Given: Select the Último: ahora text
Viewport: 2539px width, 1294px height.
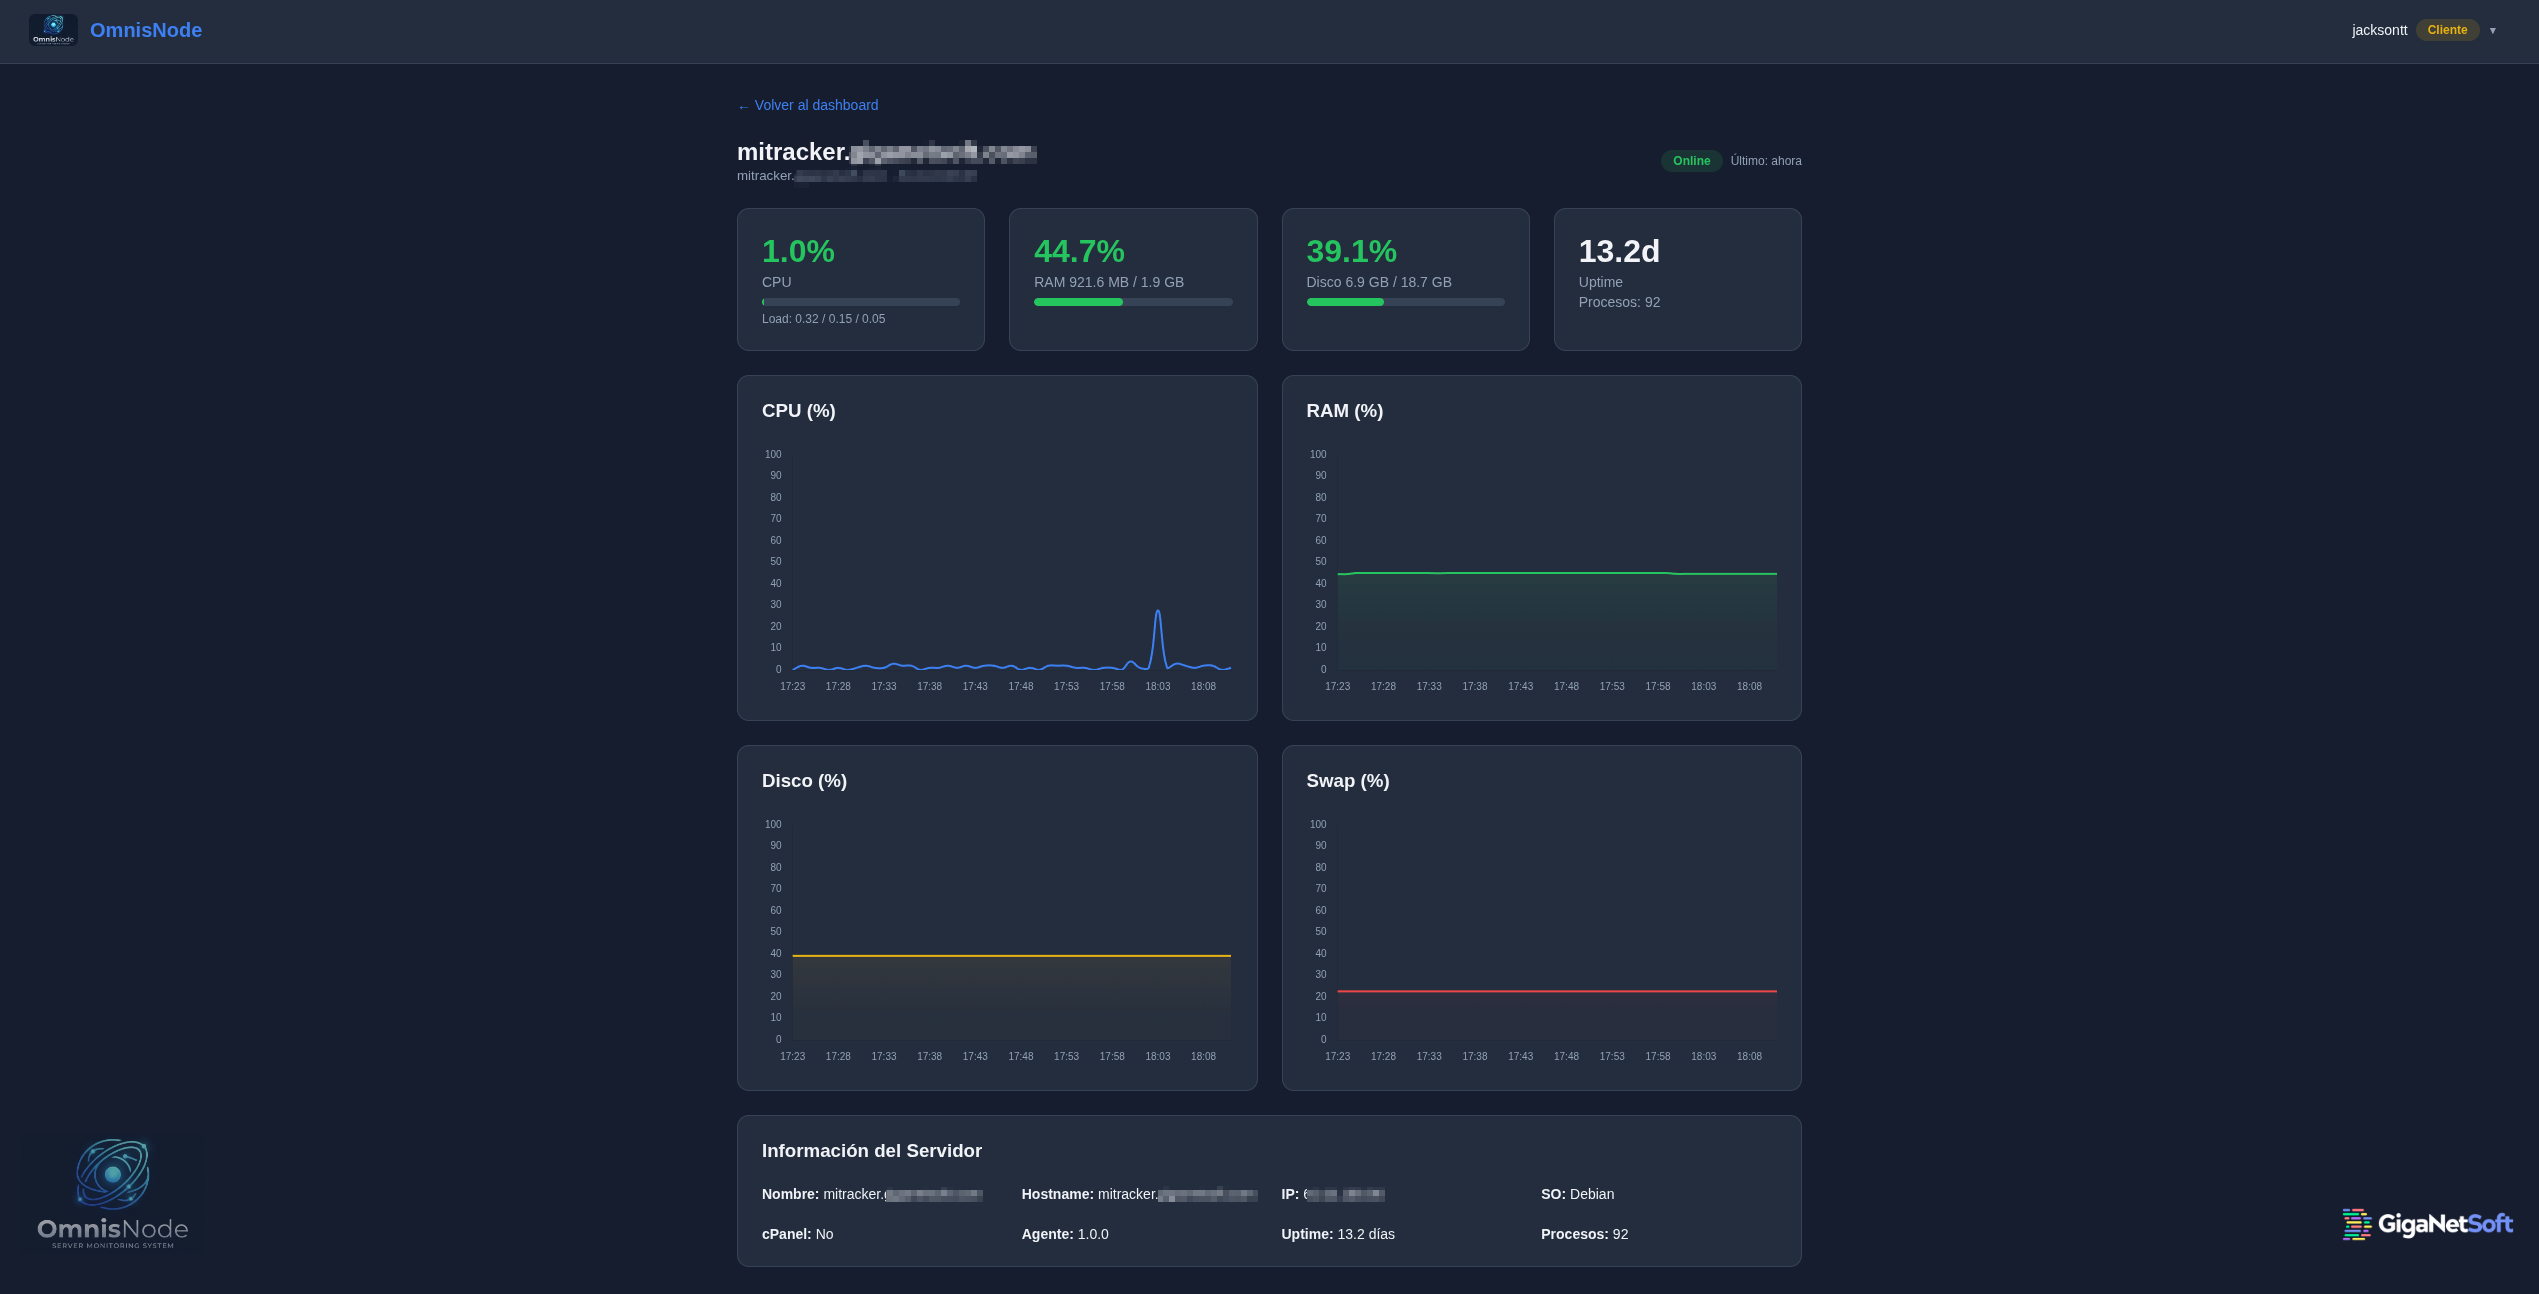Looking at the screenshot, I should pos(1766,161).
